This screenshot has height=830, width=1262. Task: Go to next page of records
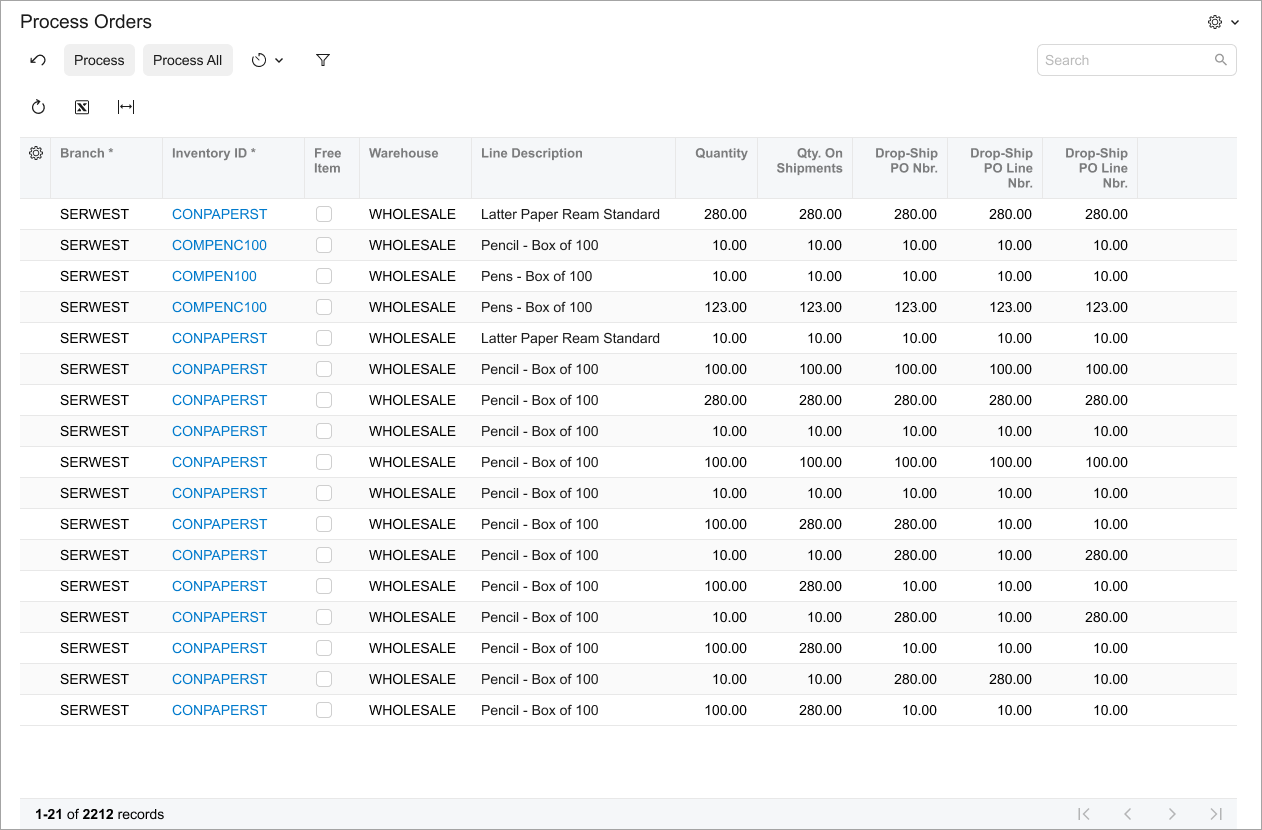(1172, 814)
